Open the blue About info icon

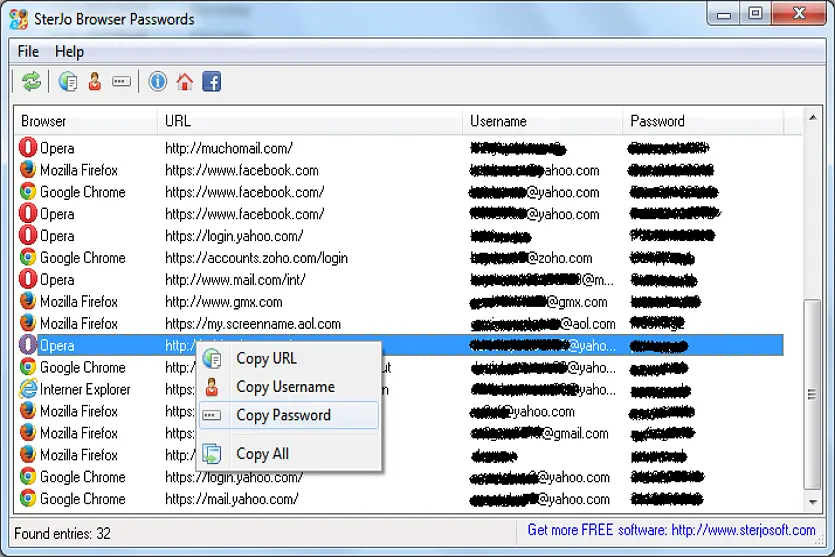pos(158,81)
